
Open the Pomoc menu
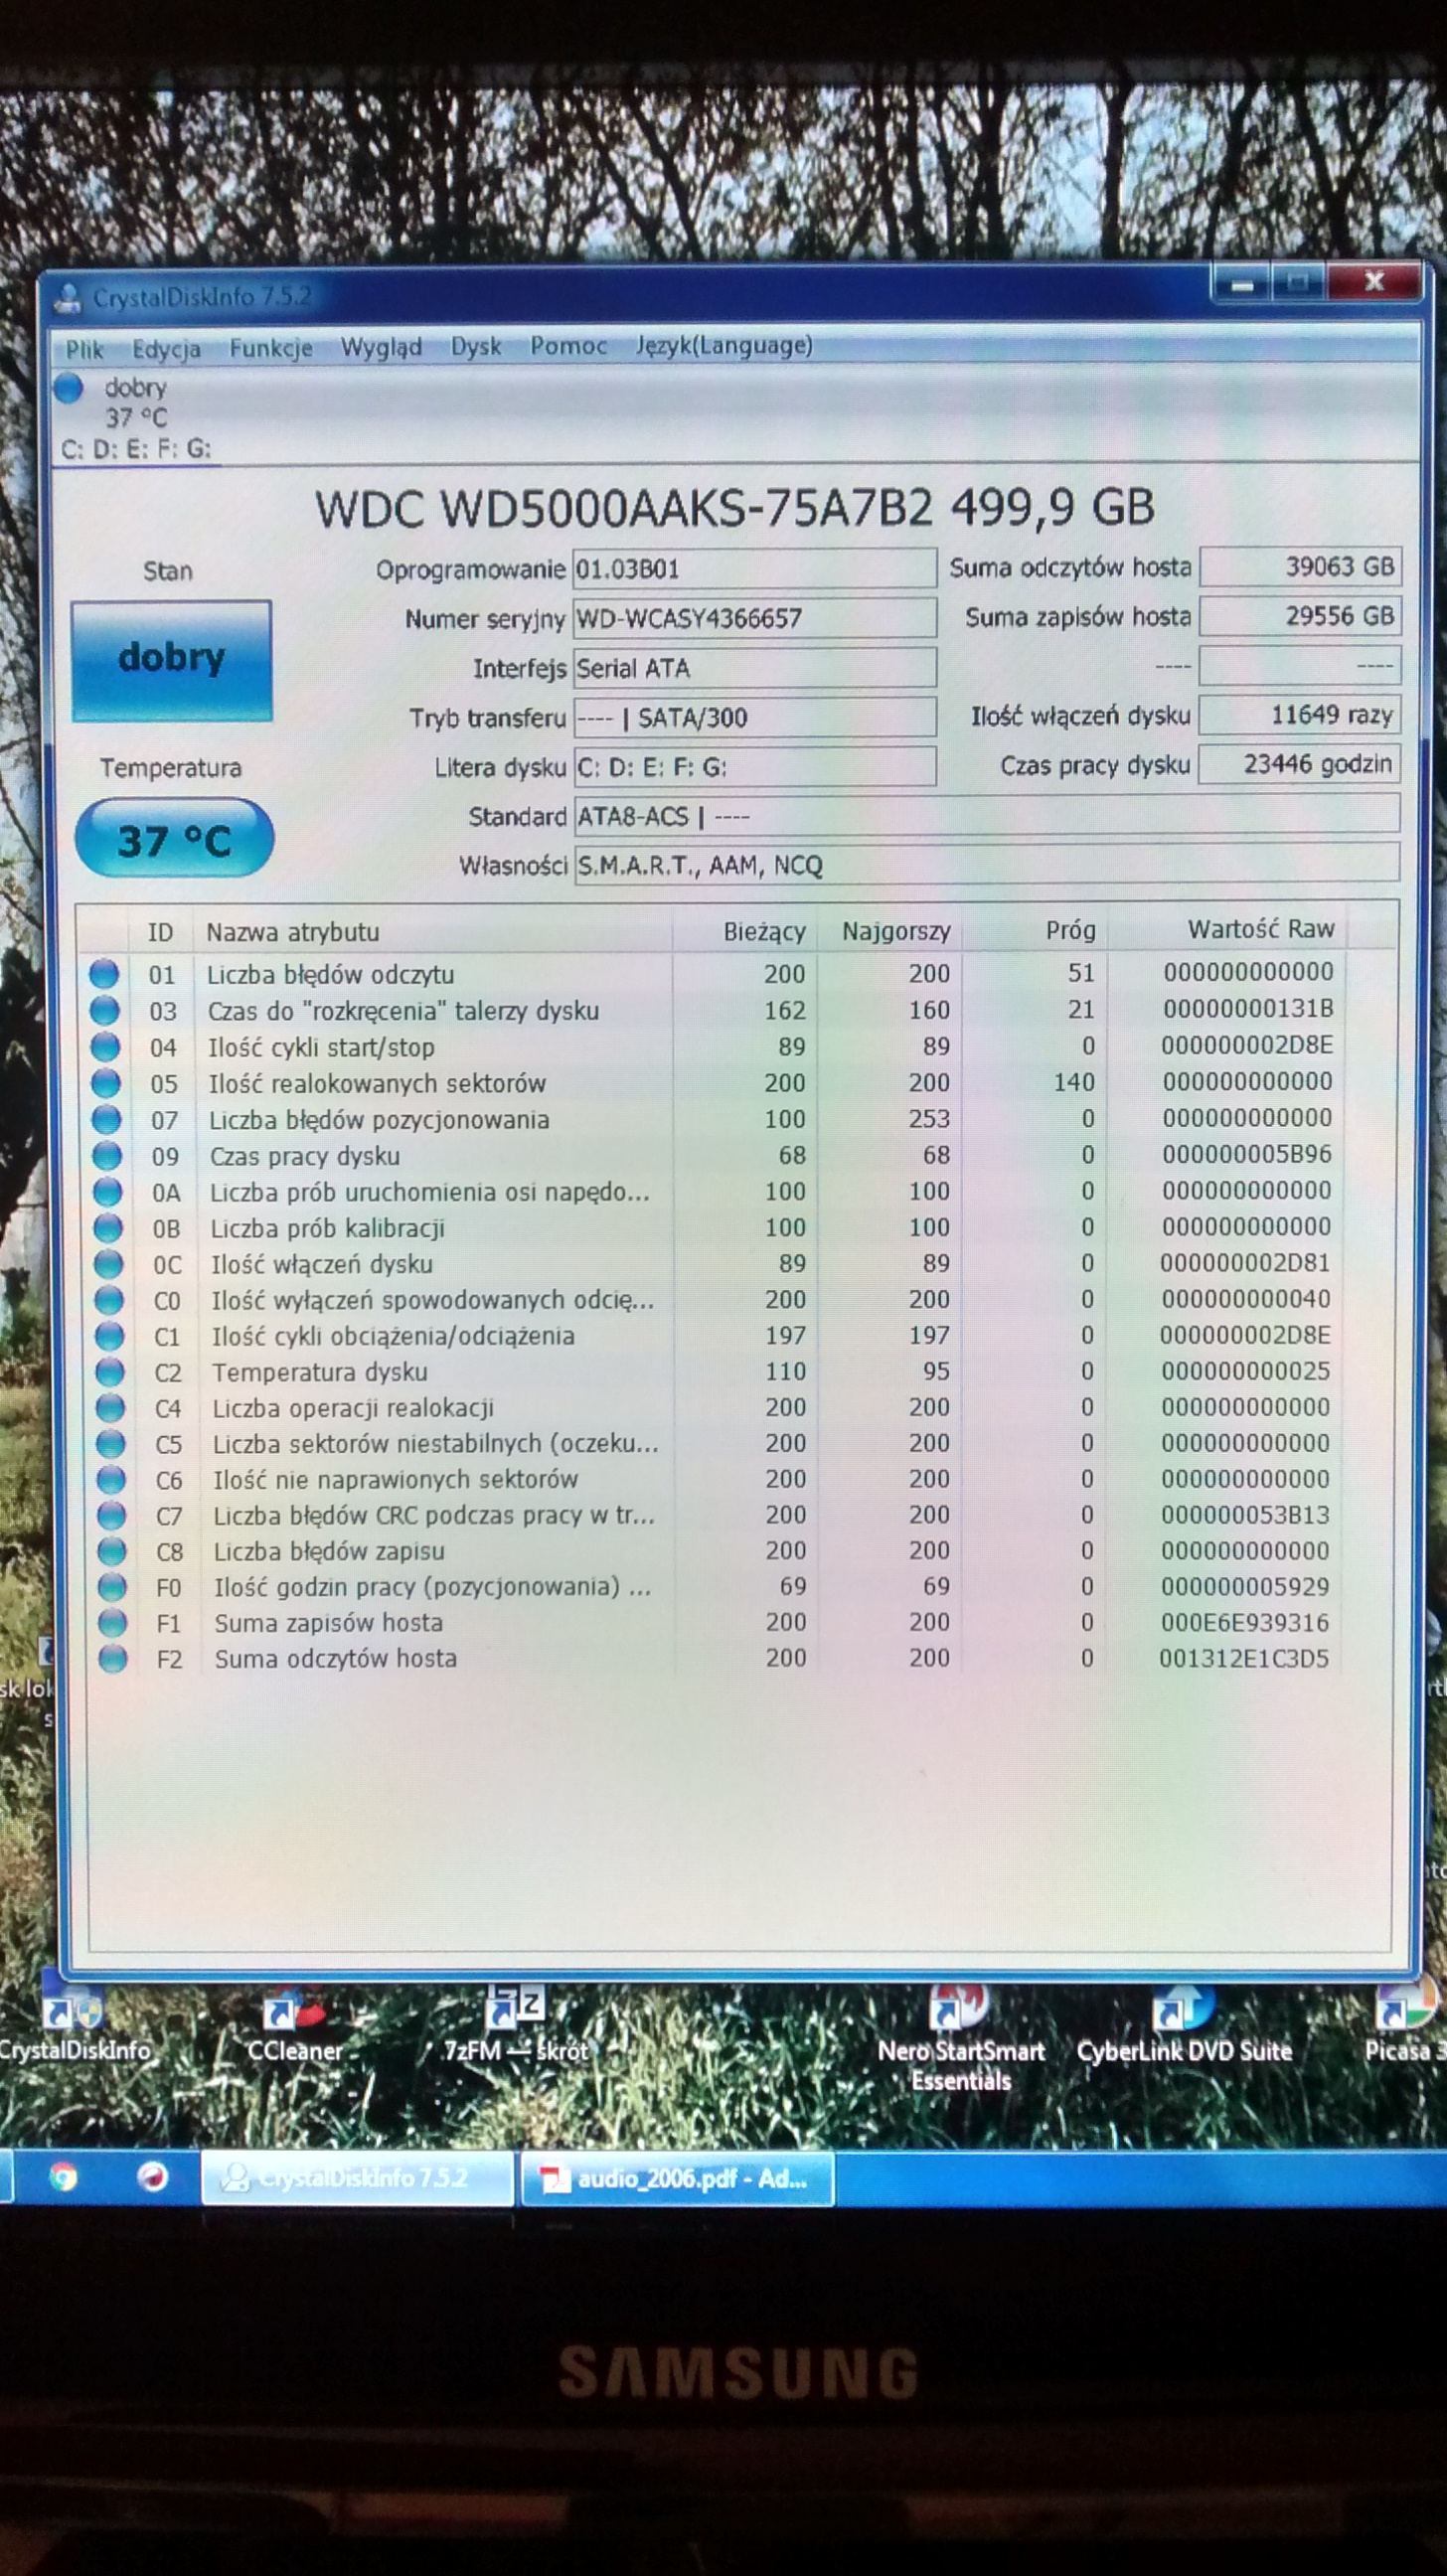pyautogui.click(x=568, y=346)
